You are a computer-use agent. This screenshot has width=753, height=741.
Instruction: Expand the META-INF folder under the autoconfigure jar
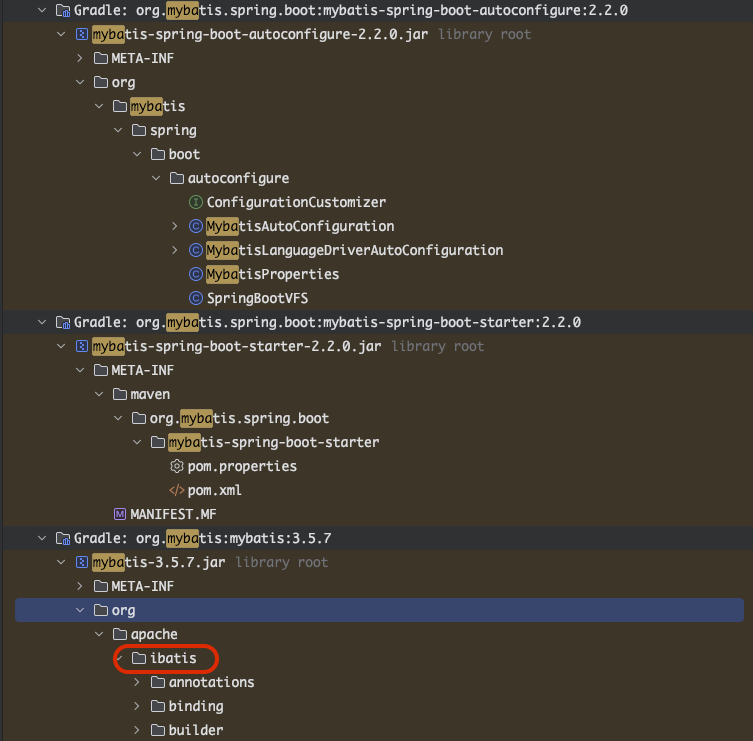(x=80, y=58)
